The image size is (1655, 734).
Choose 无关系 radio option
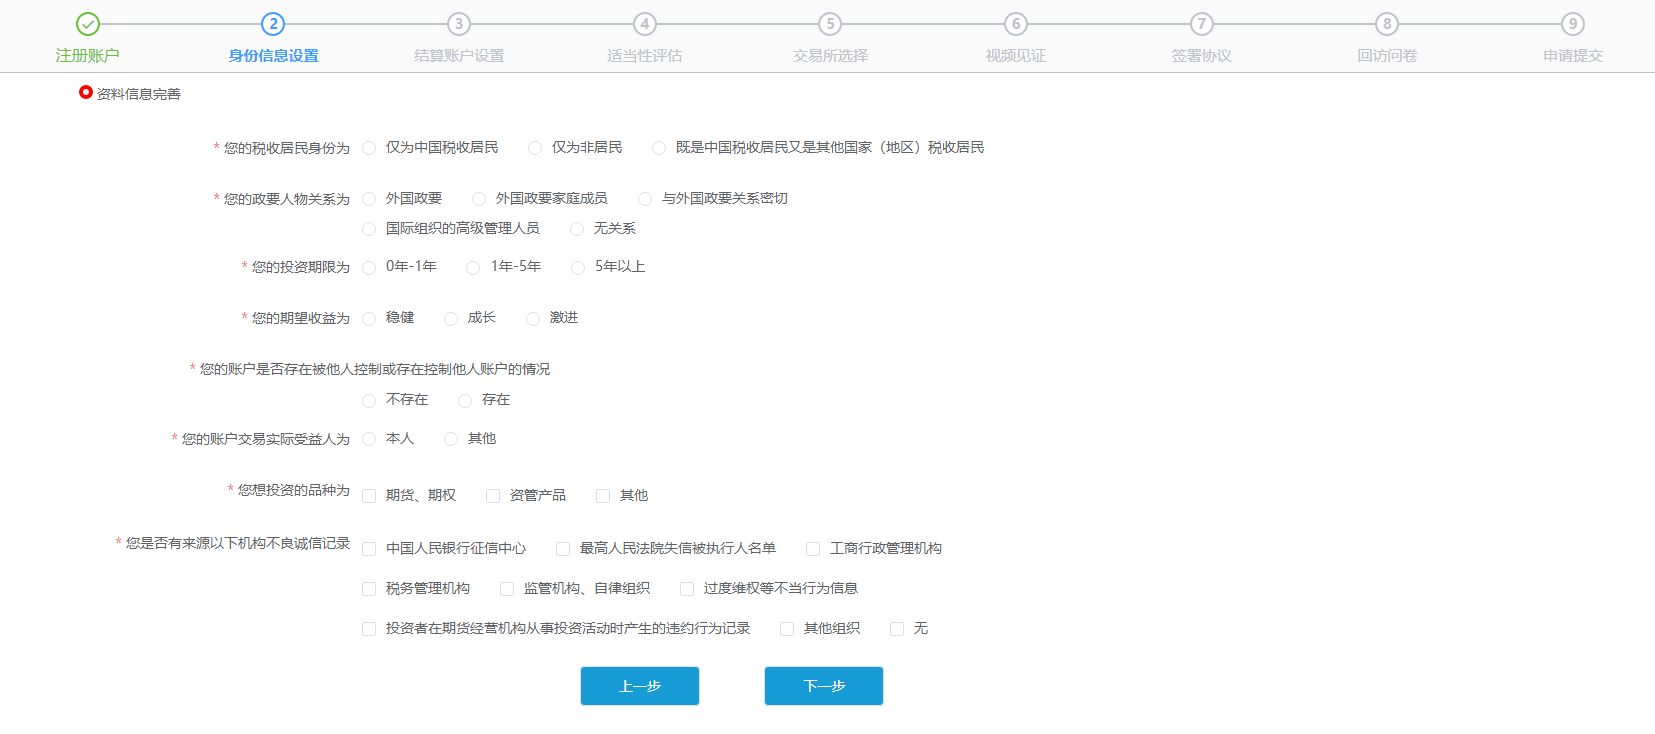point(577,229)
